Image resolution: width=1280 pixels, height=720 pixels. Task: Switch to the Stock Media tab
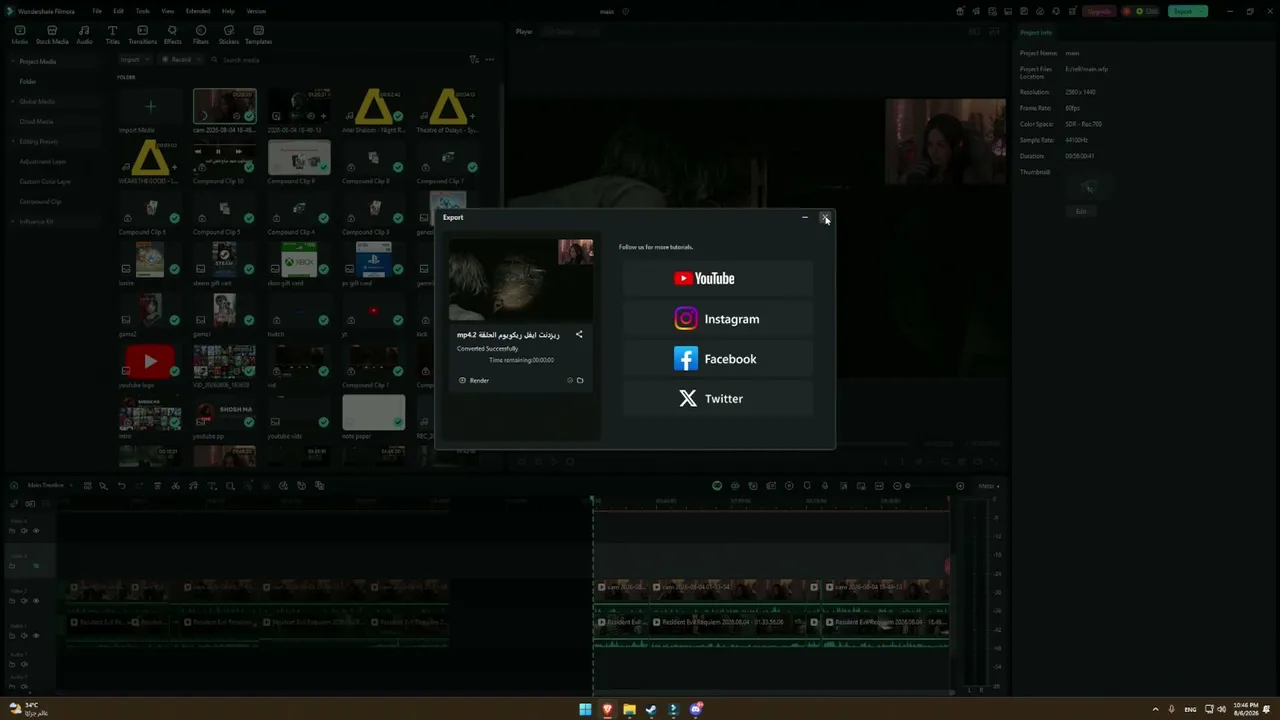52,35
